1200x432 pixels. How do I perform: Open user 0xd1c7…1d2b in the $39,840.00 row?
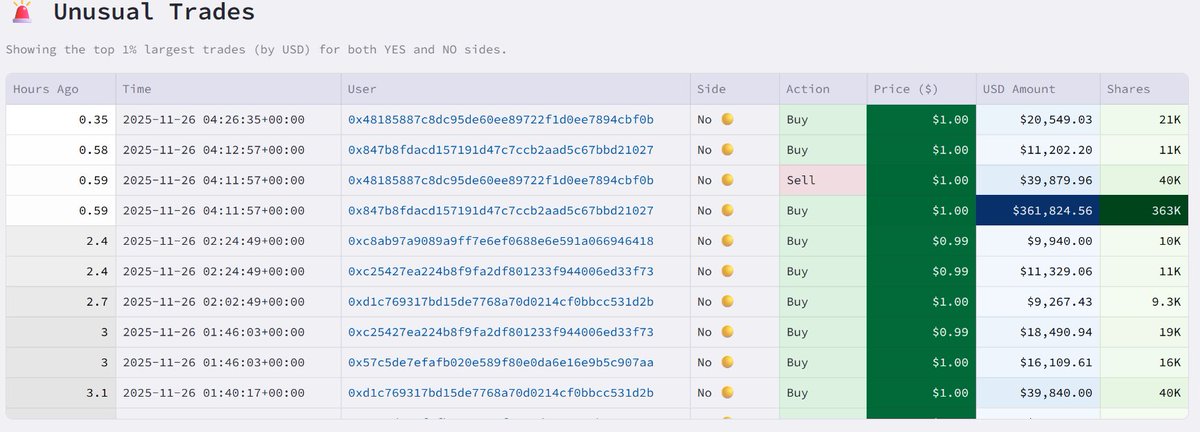tap(501, 393)
